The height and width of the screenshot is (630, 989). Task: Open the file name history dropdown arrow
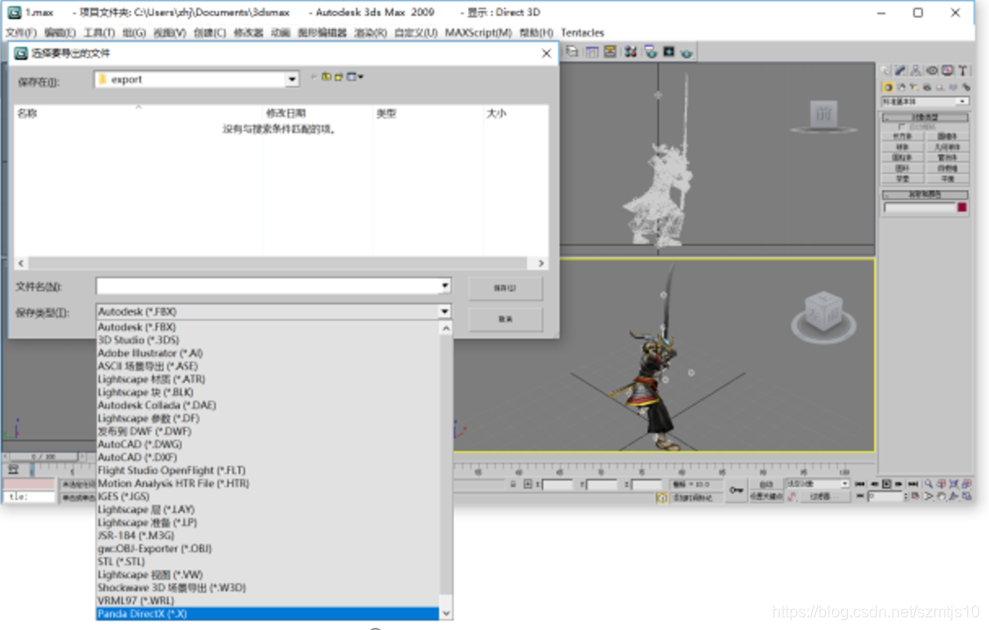point(445,286)
